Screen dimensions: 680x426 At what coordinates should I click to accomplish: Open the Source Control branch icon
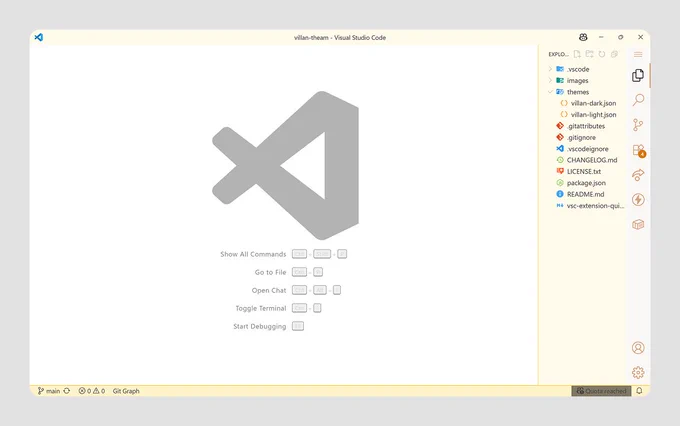[x=638, y=125]
